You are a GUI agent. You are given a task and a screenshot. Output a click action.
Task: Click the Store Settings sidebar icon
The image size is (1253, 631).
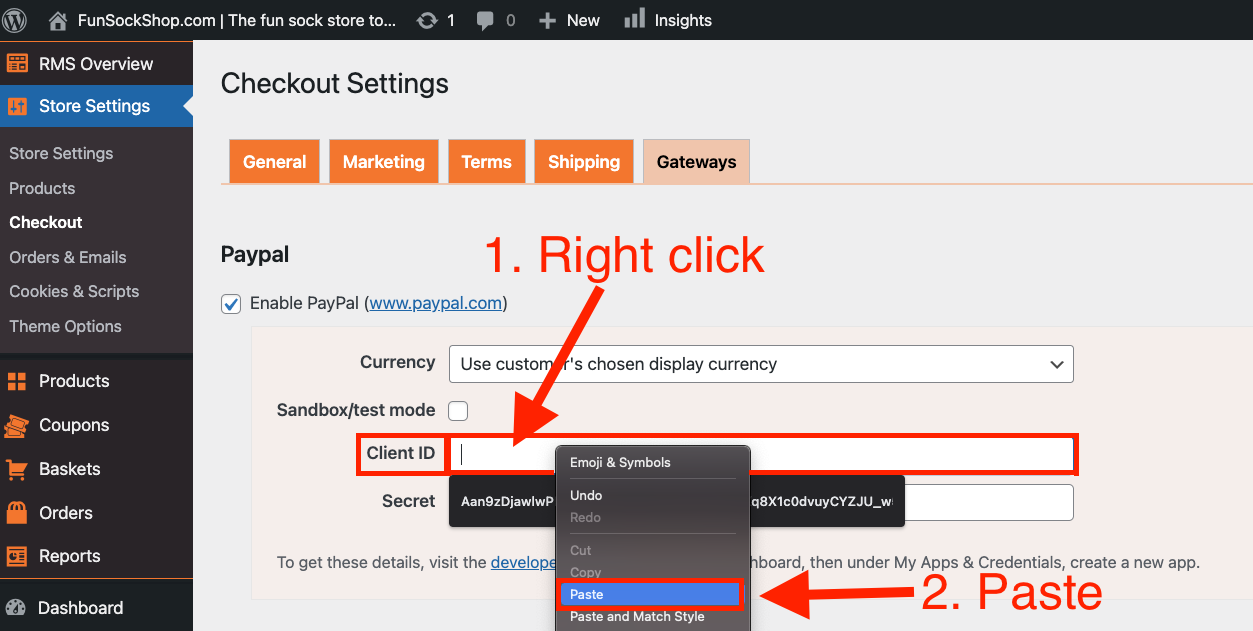coord(17,106)
